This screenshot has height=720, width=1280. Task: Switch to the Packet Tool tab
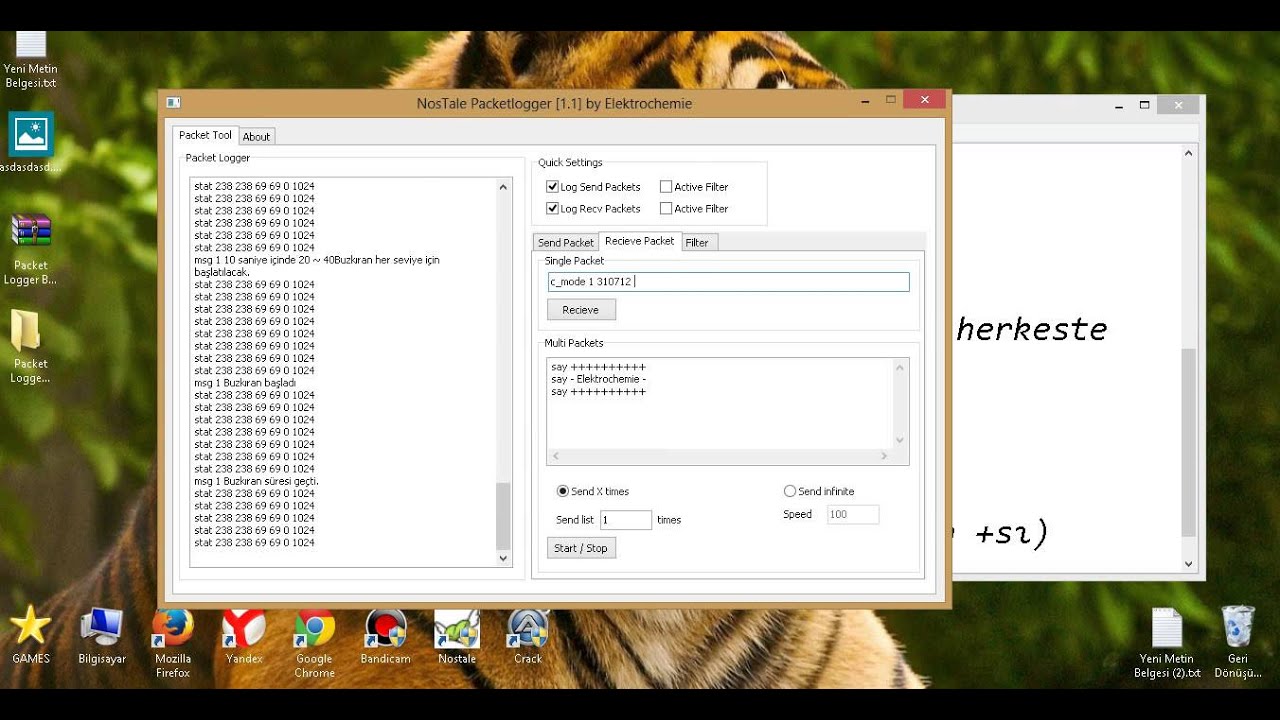click(x=205, y=135)
